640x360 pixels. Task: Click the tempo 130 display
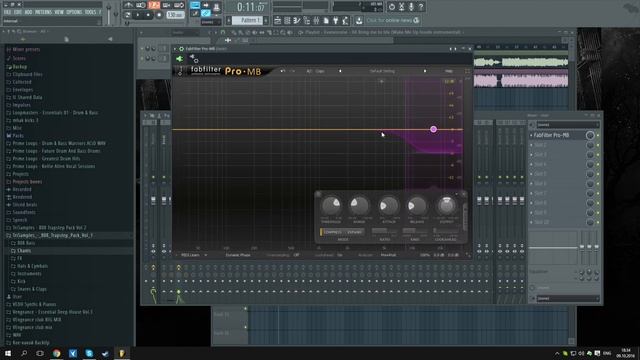[175, 15]
